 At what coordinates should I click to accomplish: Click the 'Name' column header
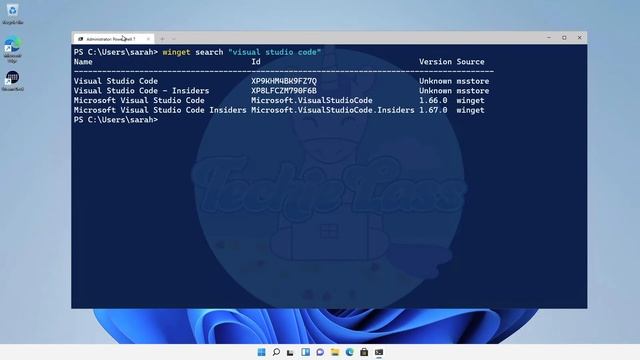83,62
